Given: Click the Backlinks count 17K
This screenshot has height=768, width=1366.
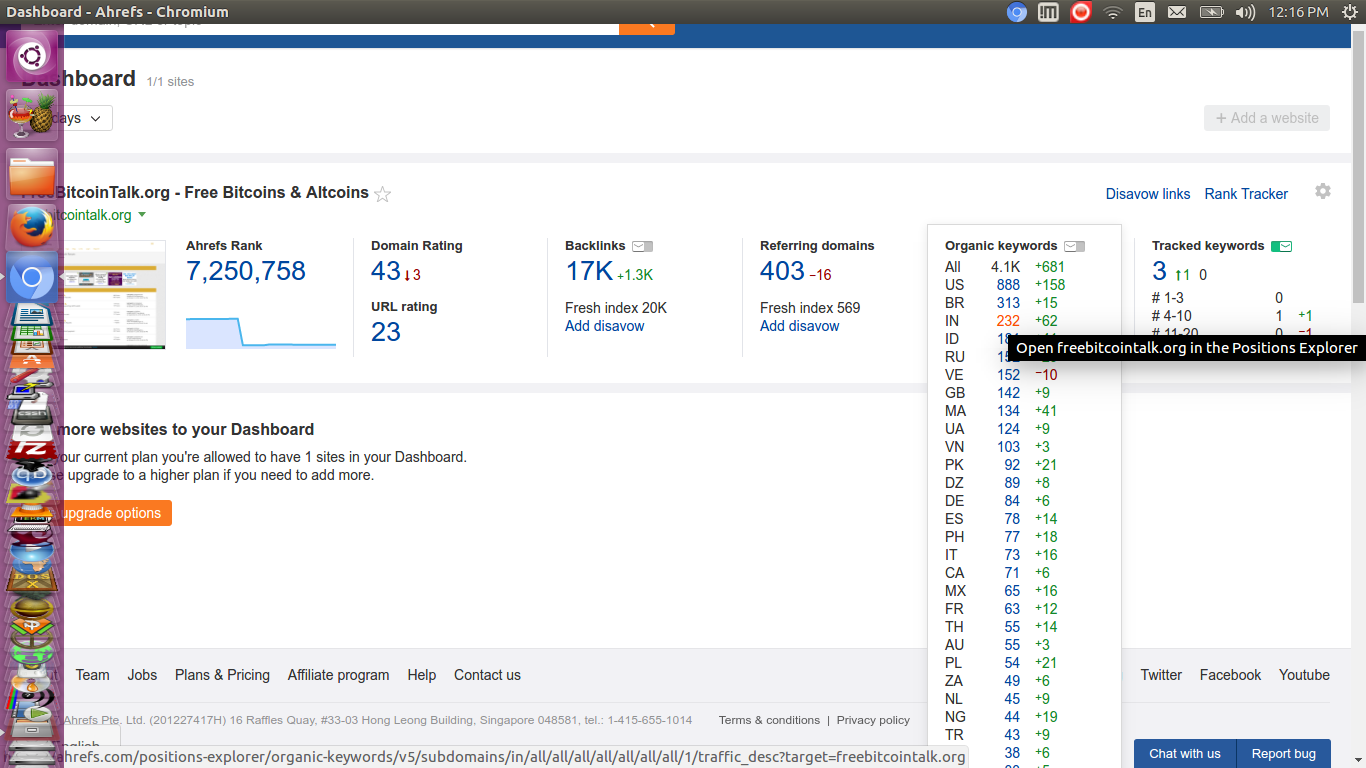Looking at the screenshot, I should click(x=589, y=271).
